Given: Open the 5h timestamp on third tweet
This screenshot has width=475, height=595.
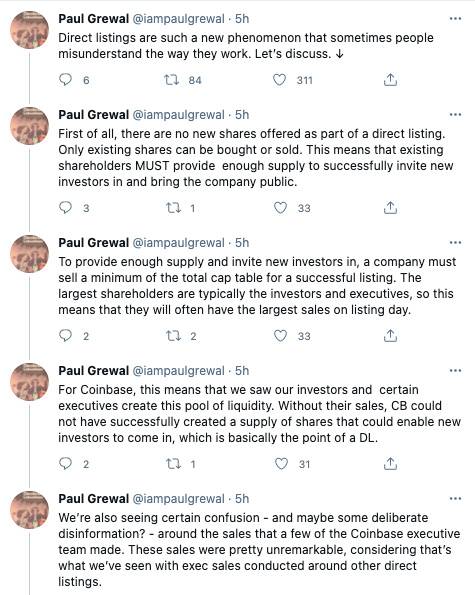Looking at the screenshot, I should 242,242.
